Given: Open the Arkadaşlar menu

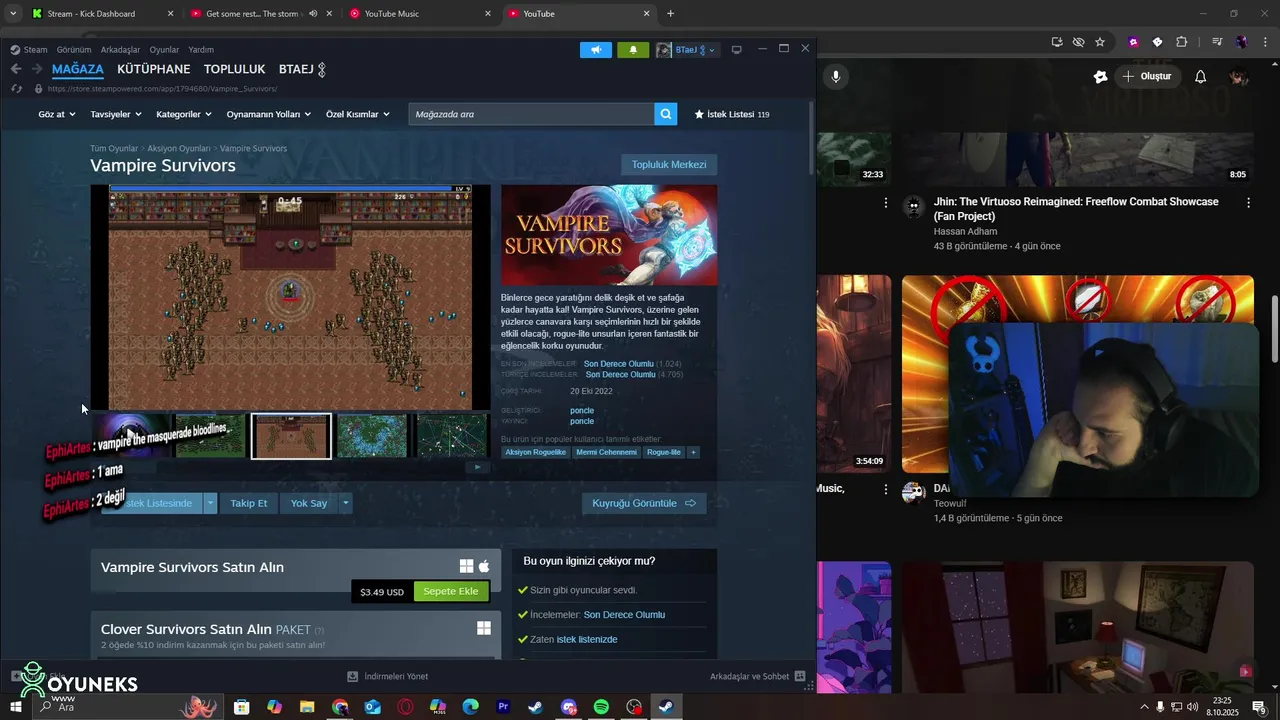Looking at the screenshot, I should point(121,50).
